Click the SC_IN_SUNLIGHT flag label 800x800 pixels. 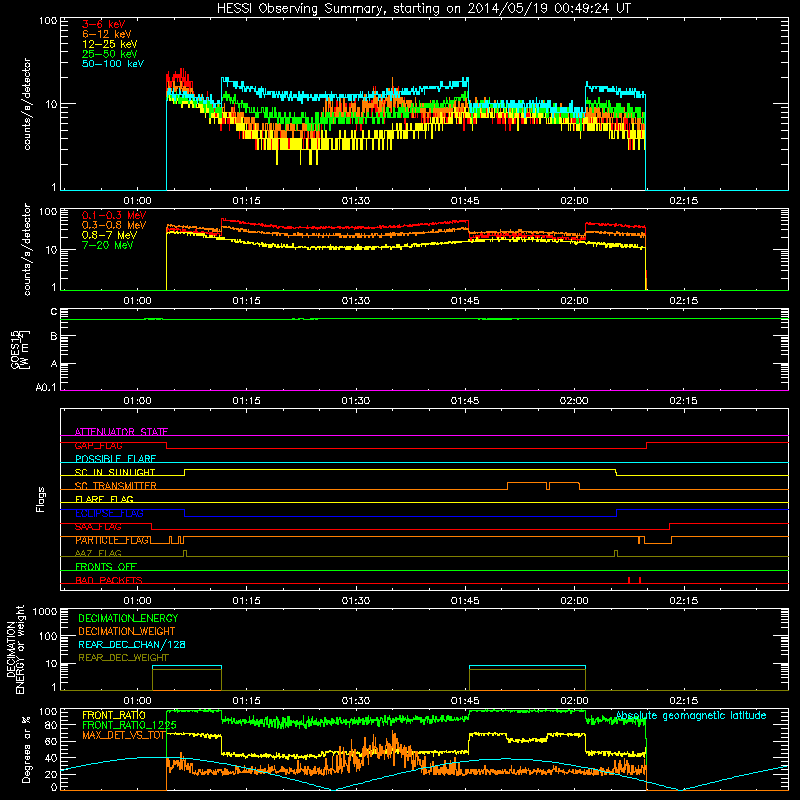coord(115,472)
